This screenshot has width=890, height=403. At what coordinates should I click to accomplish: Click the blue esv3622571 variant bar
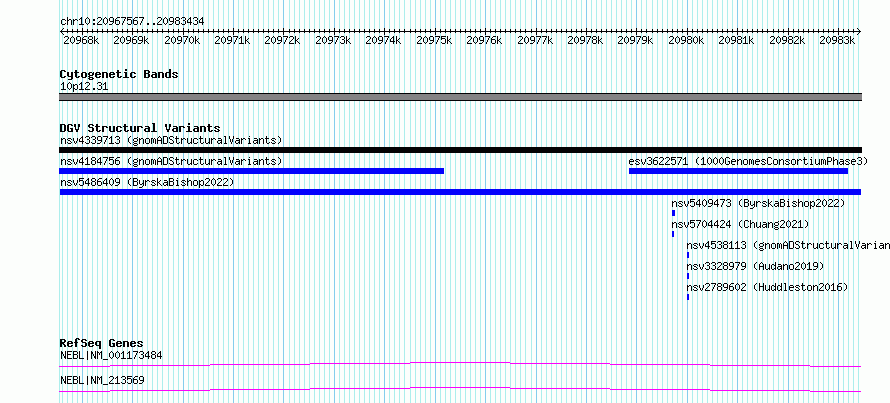(738, 171)
